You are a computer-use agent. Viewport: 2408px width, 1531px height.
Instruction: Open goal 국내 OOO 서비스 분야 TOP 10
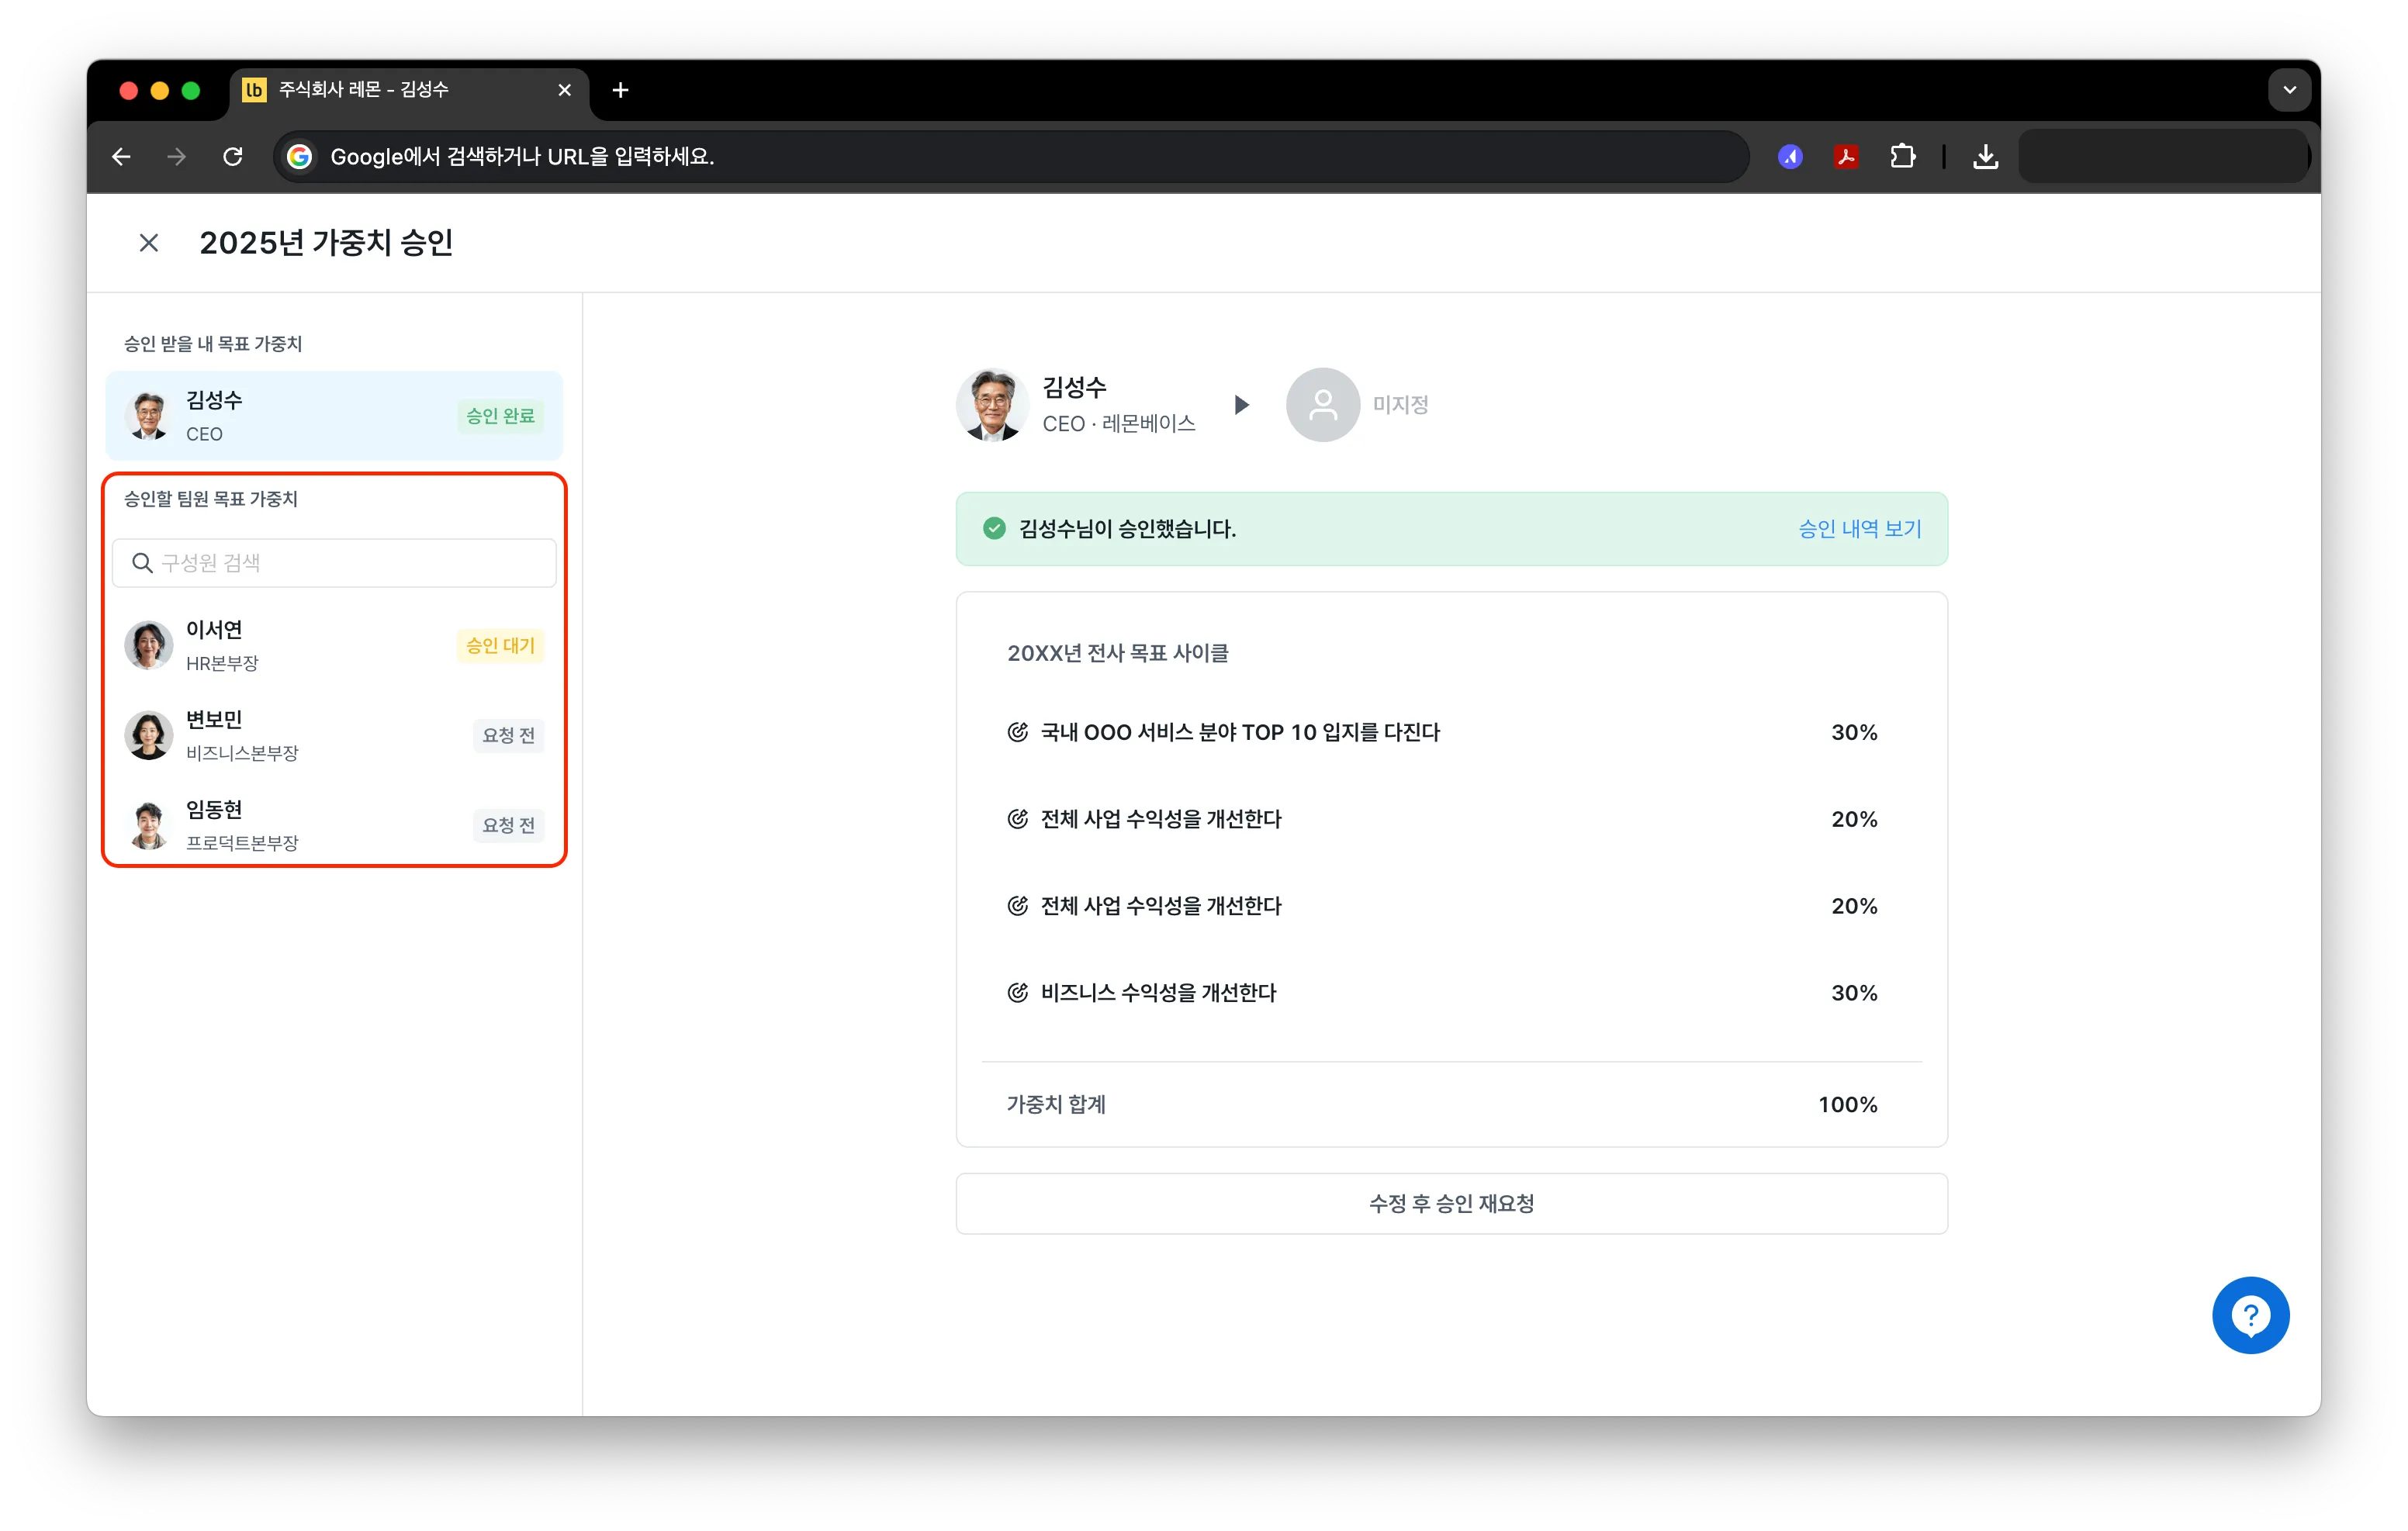pos(1240,733)
